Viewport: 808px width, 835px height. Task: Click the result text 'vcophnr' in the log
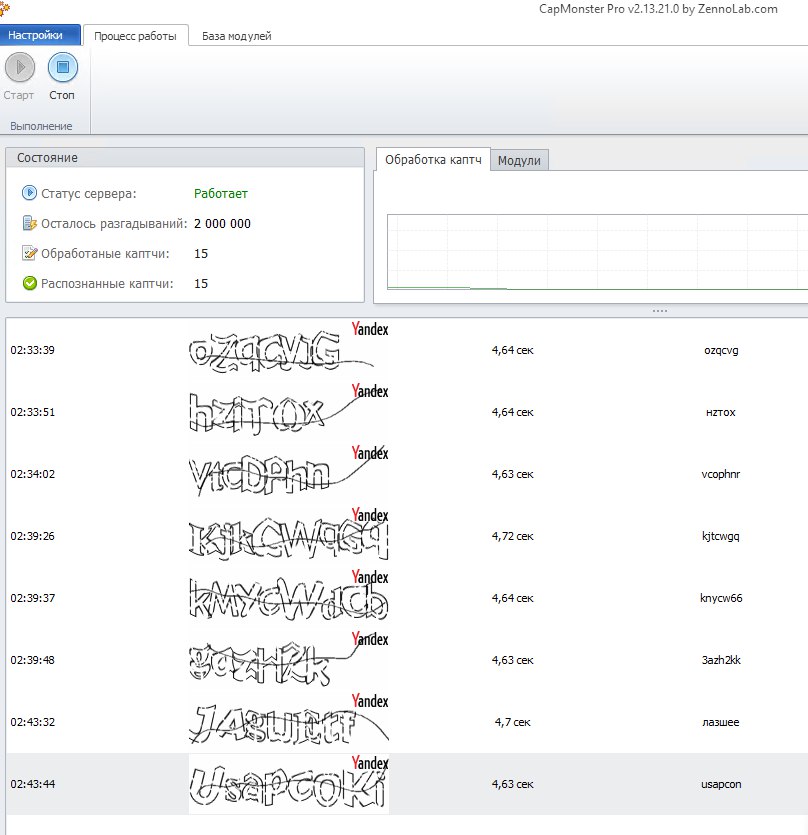click(x=721, y=474)
